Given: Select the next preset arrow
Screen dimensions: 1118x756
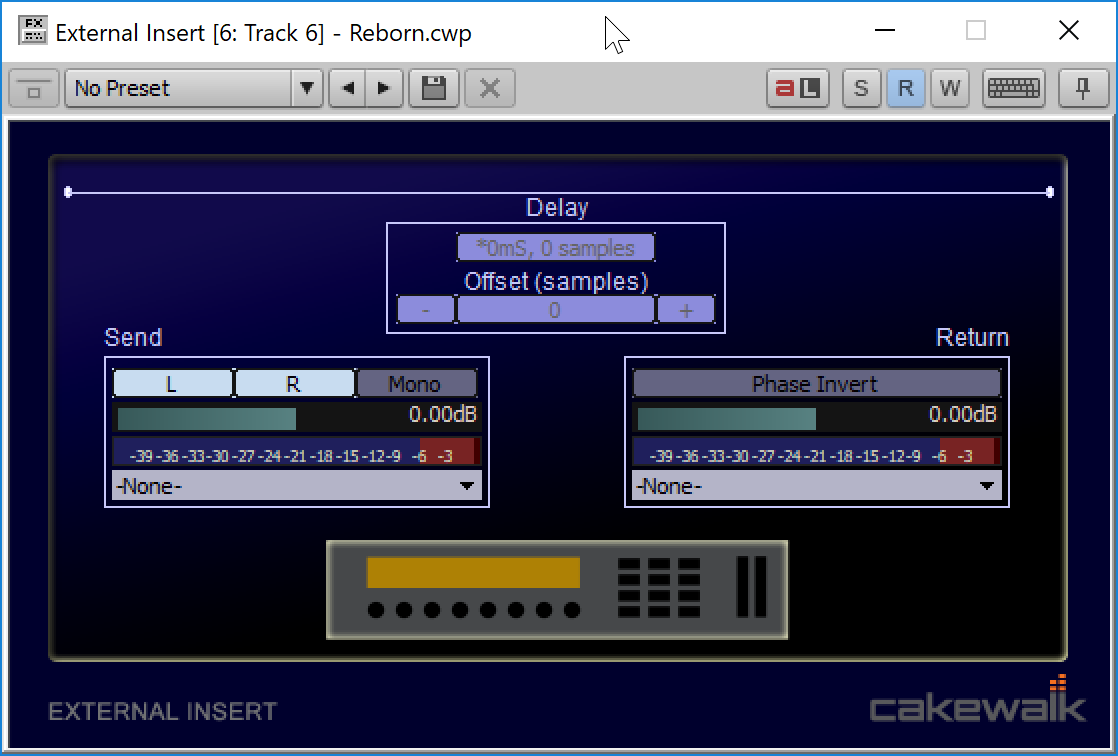Looking at the screenshot, I should pyautogui.click(x=383, y=88).
